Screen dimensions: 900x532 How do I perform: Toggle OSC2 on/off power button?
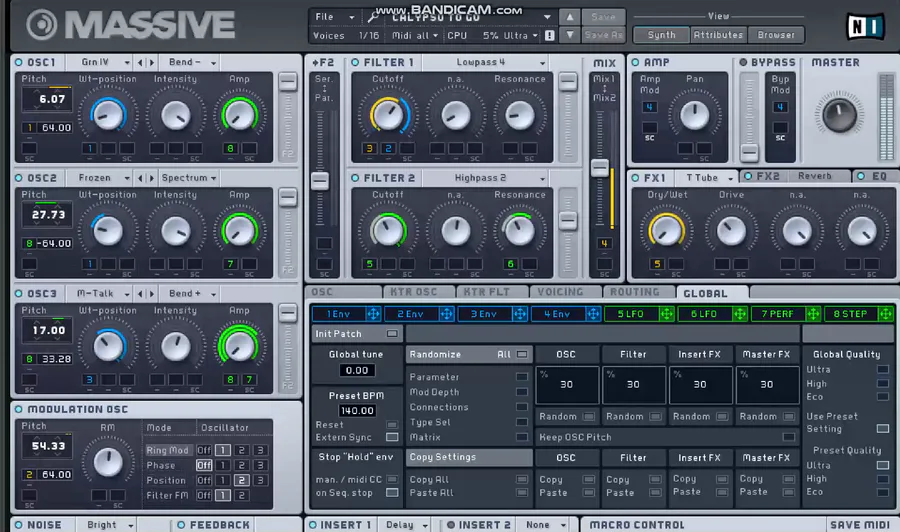click(x=19, y=178)
